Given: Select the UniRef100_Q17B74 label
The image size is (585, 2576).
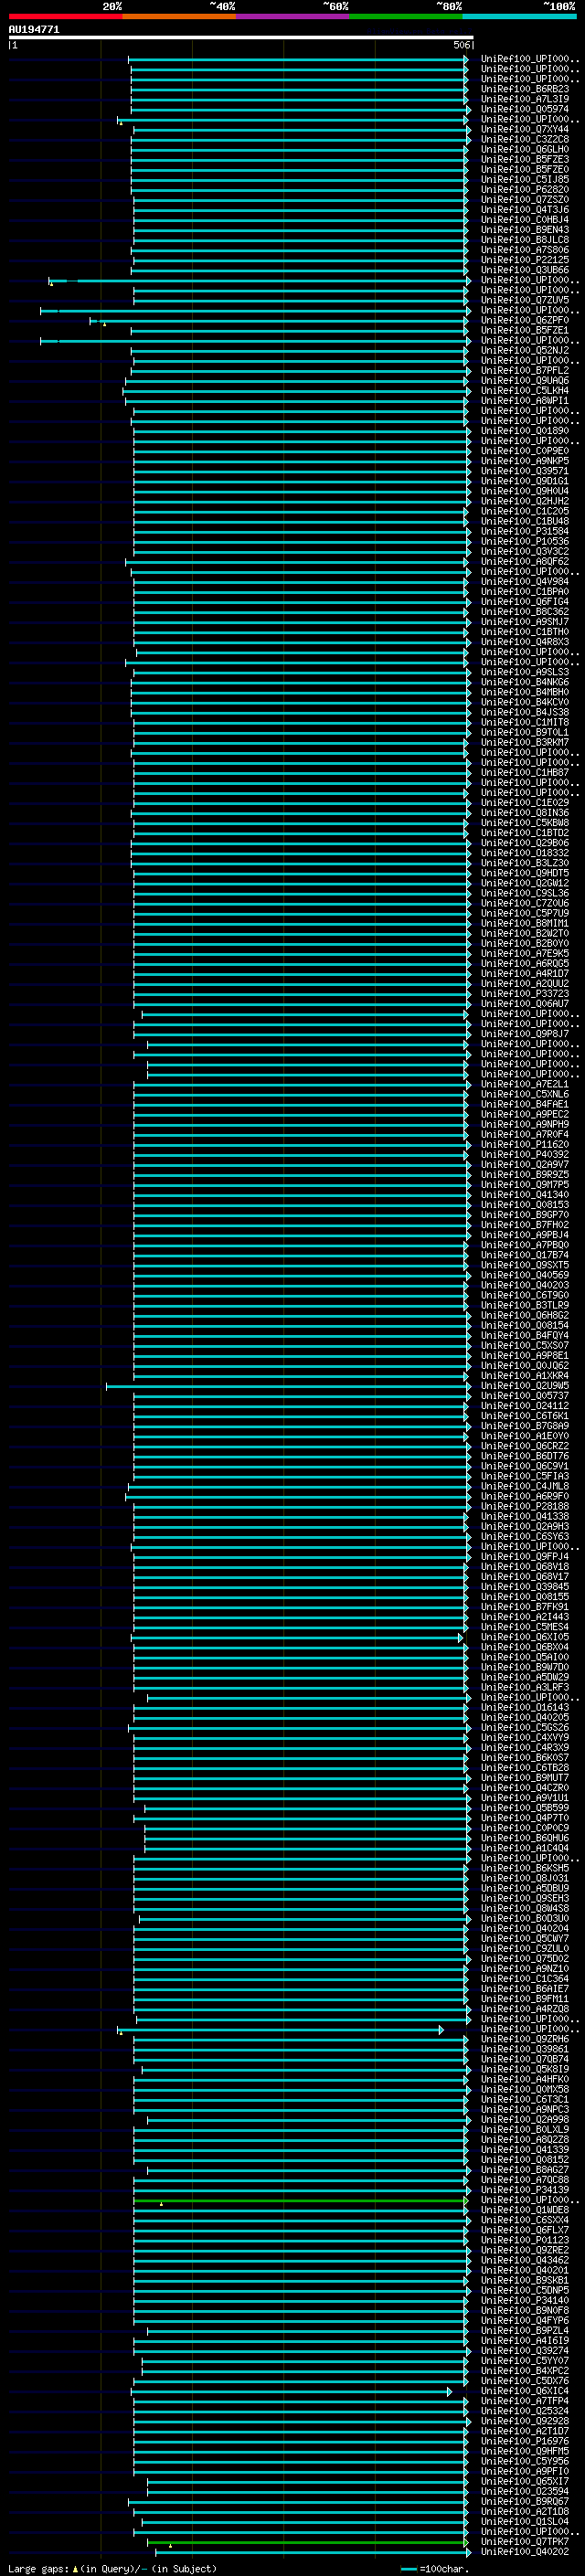Looking at the screenshot, I should tap(525, 1256).
